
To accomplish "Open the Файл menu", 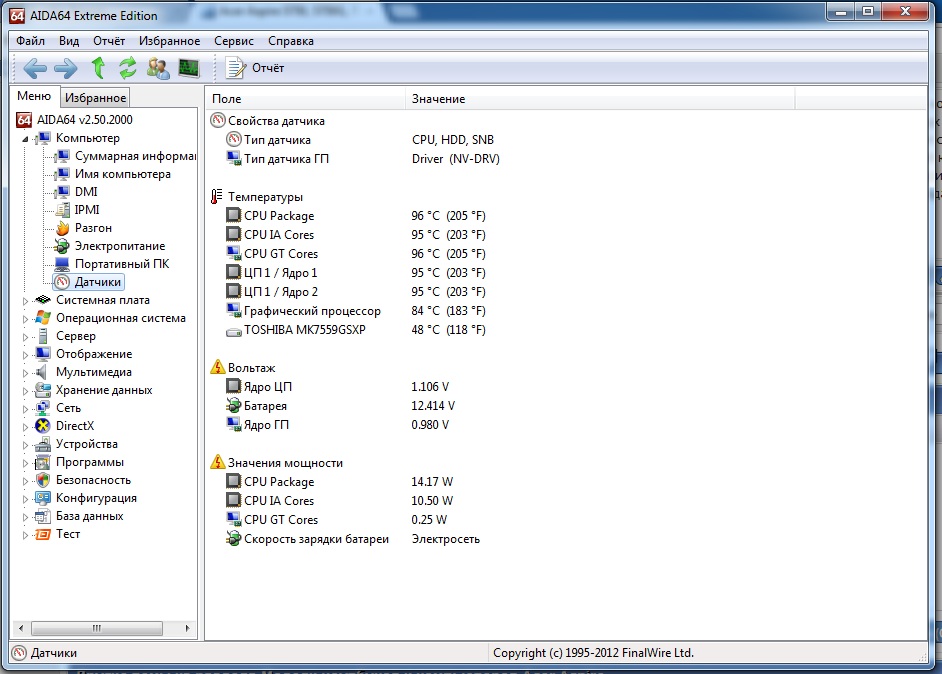I will point(30,41).
